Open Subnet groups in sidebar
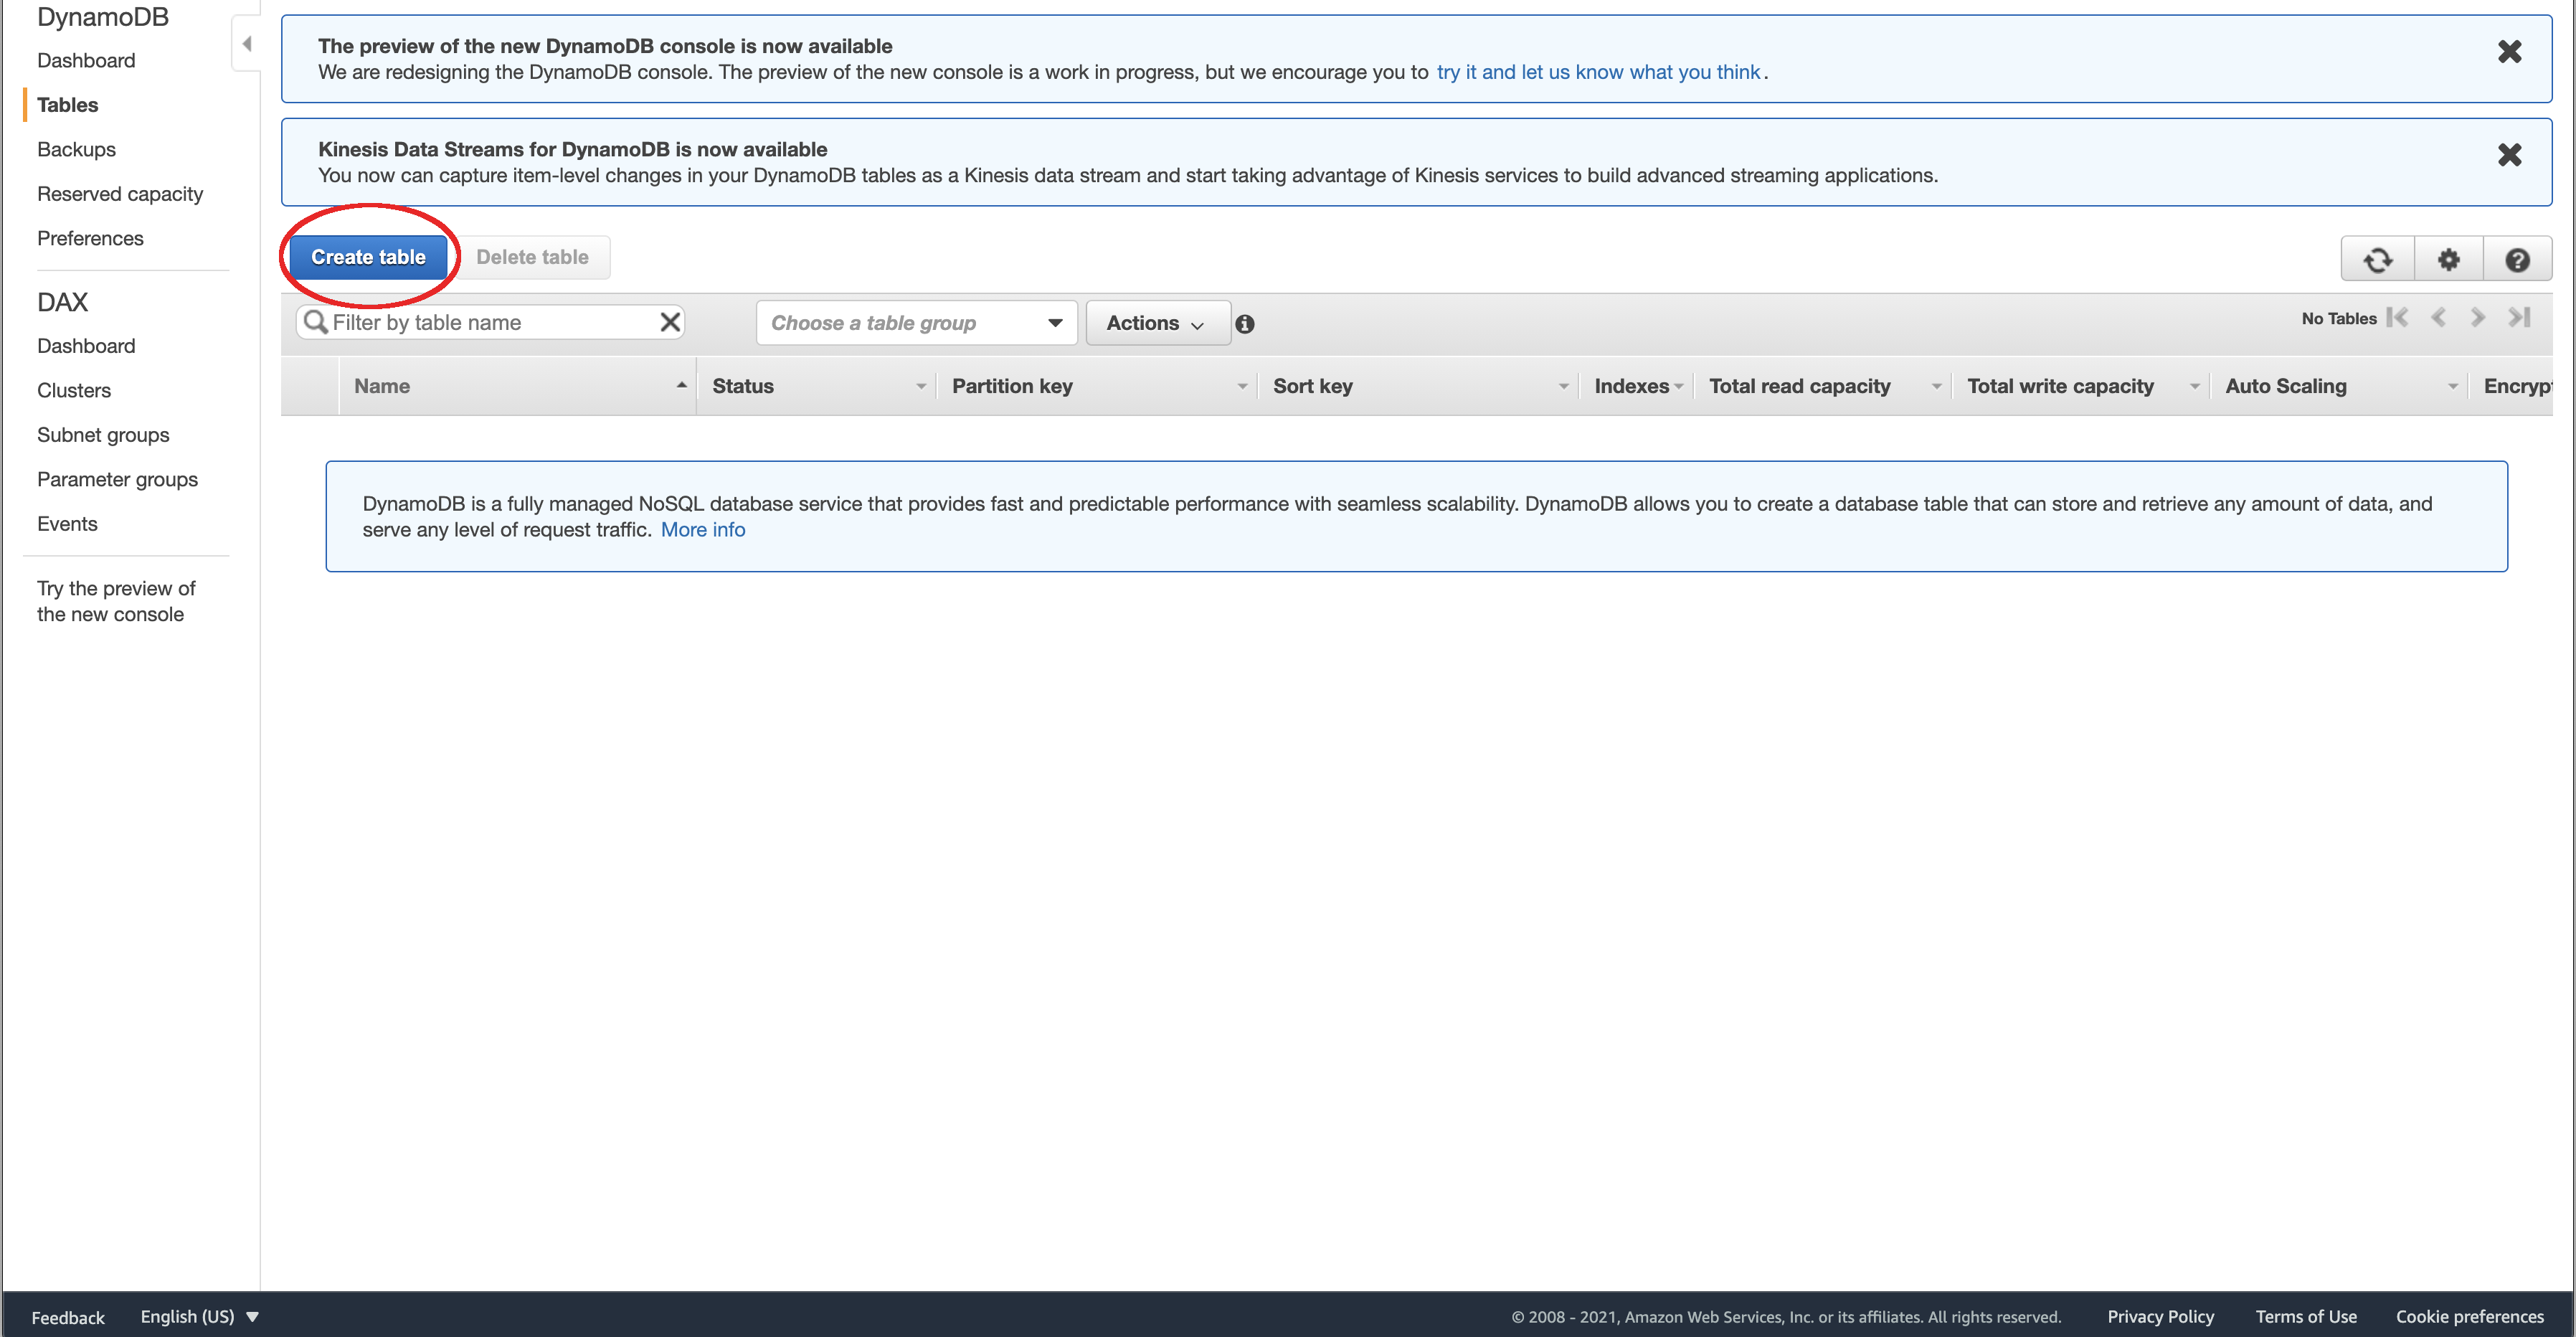Screen dimensions: 2576x1337 point(103,435)
